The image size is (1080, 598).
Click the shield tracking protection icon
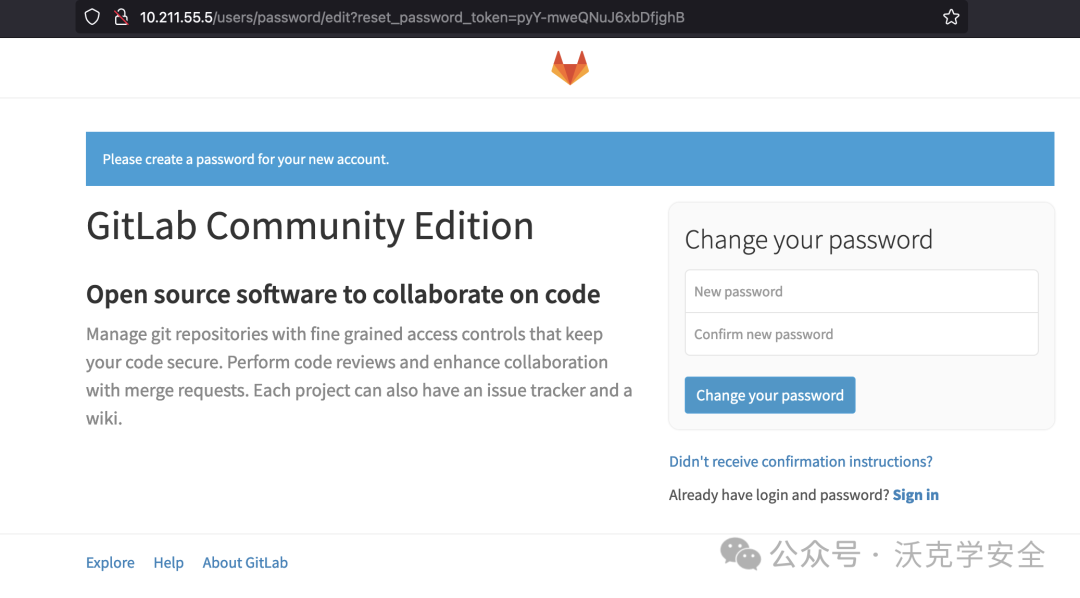pos(92,17)
